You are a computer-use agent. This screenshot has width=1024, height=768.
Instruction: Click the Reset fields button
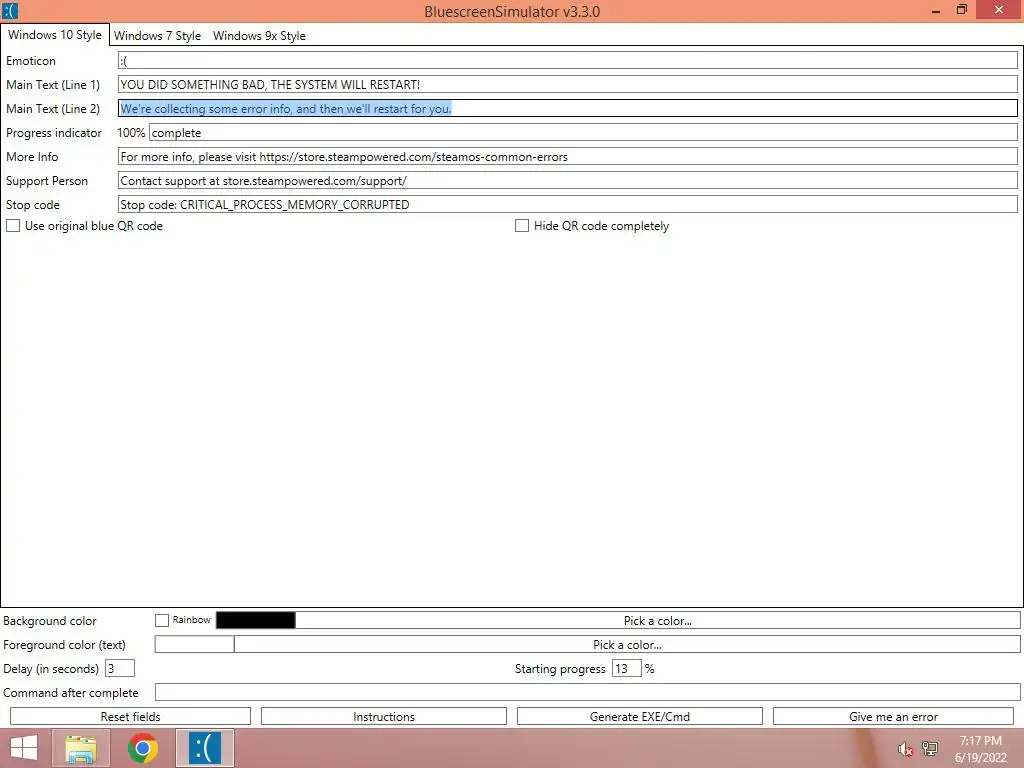pyautogui.click(x=131, y=716)
